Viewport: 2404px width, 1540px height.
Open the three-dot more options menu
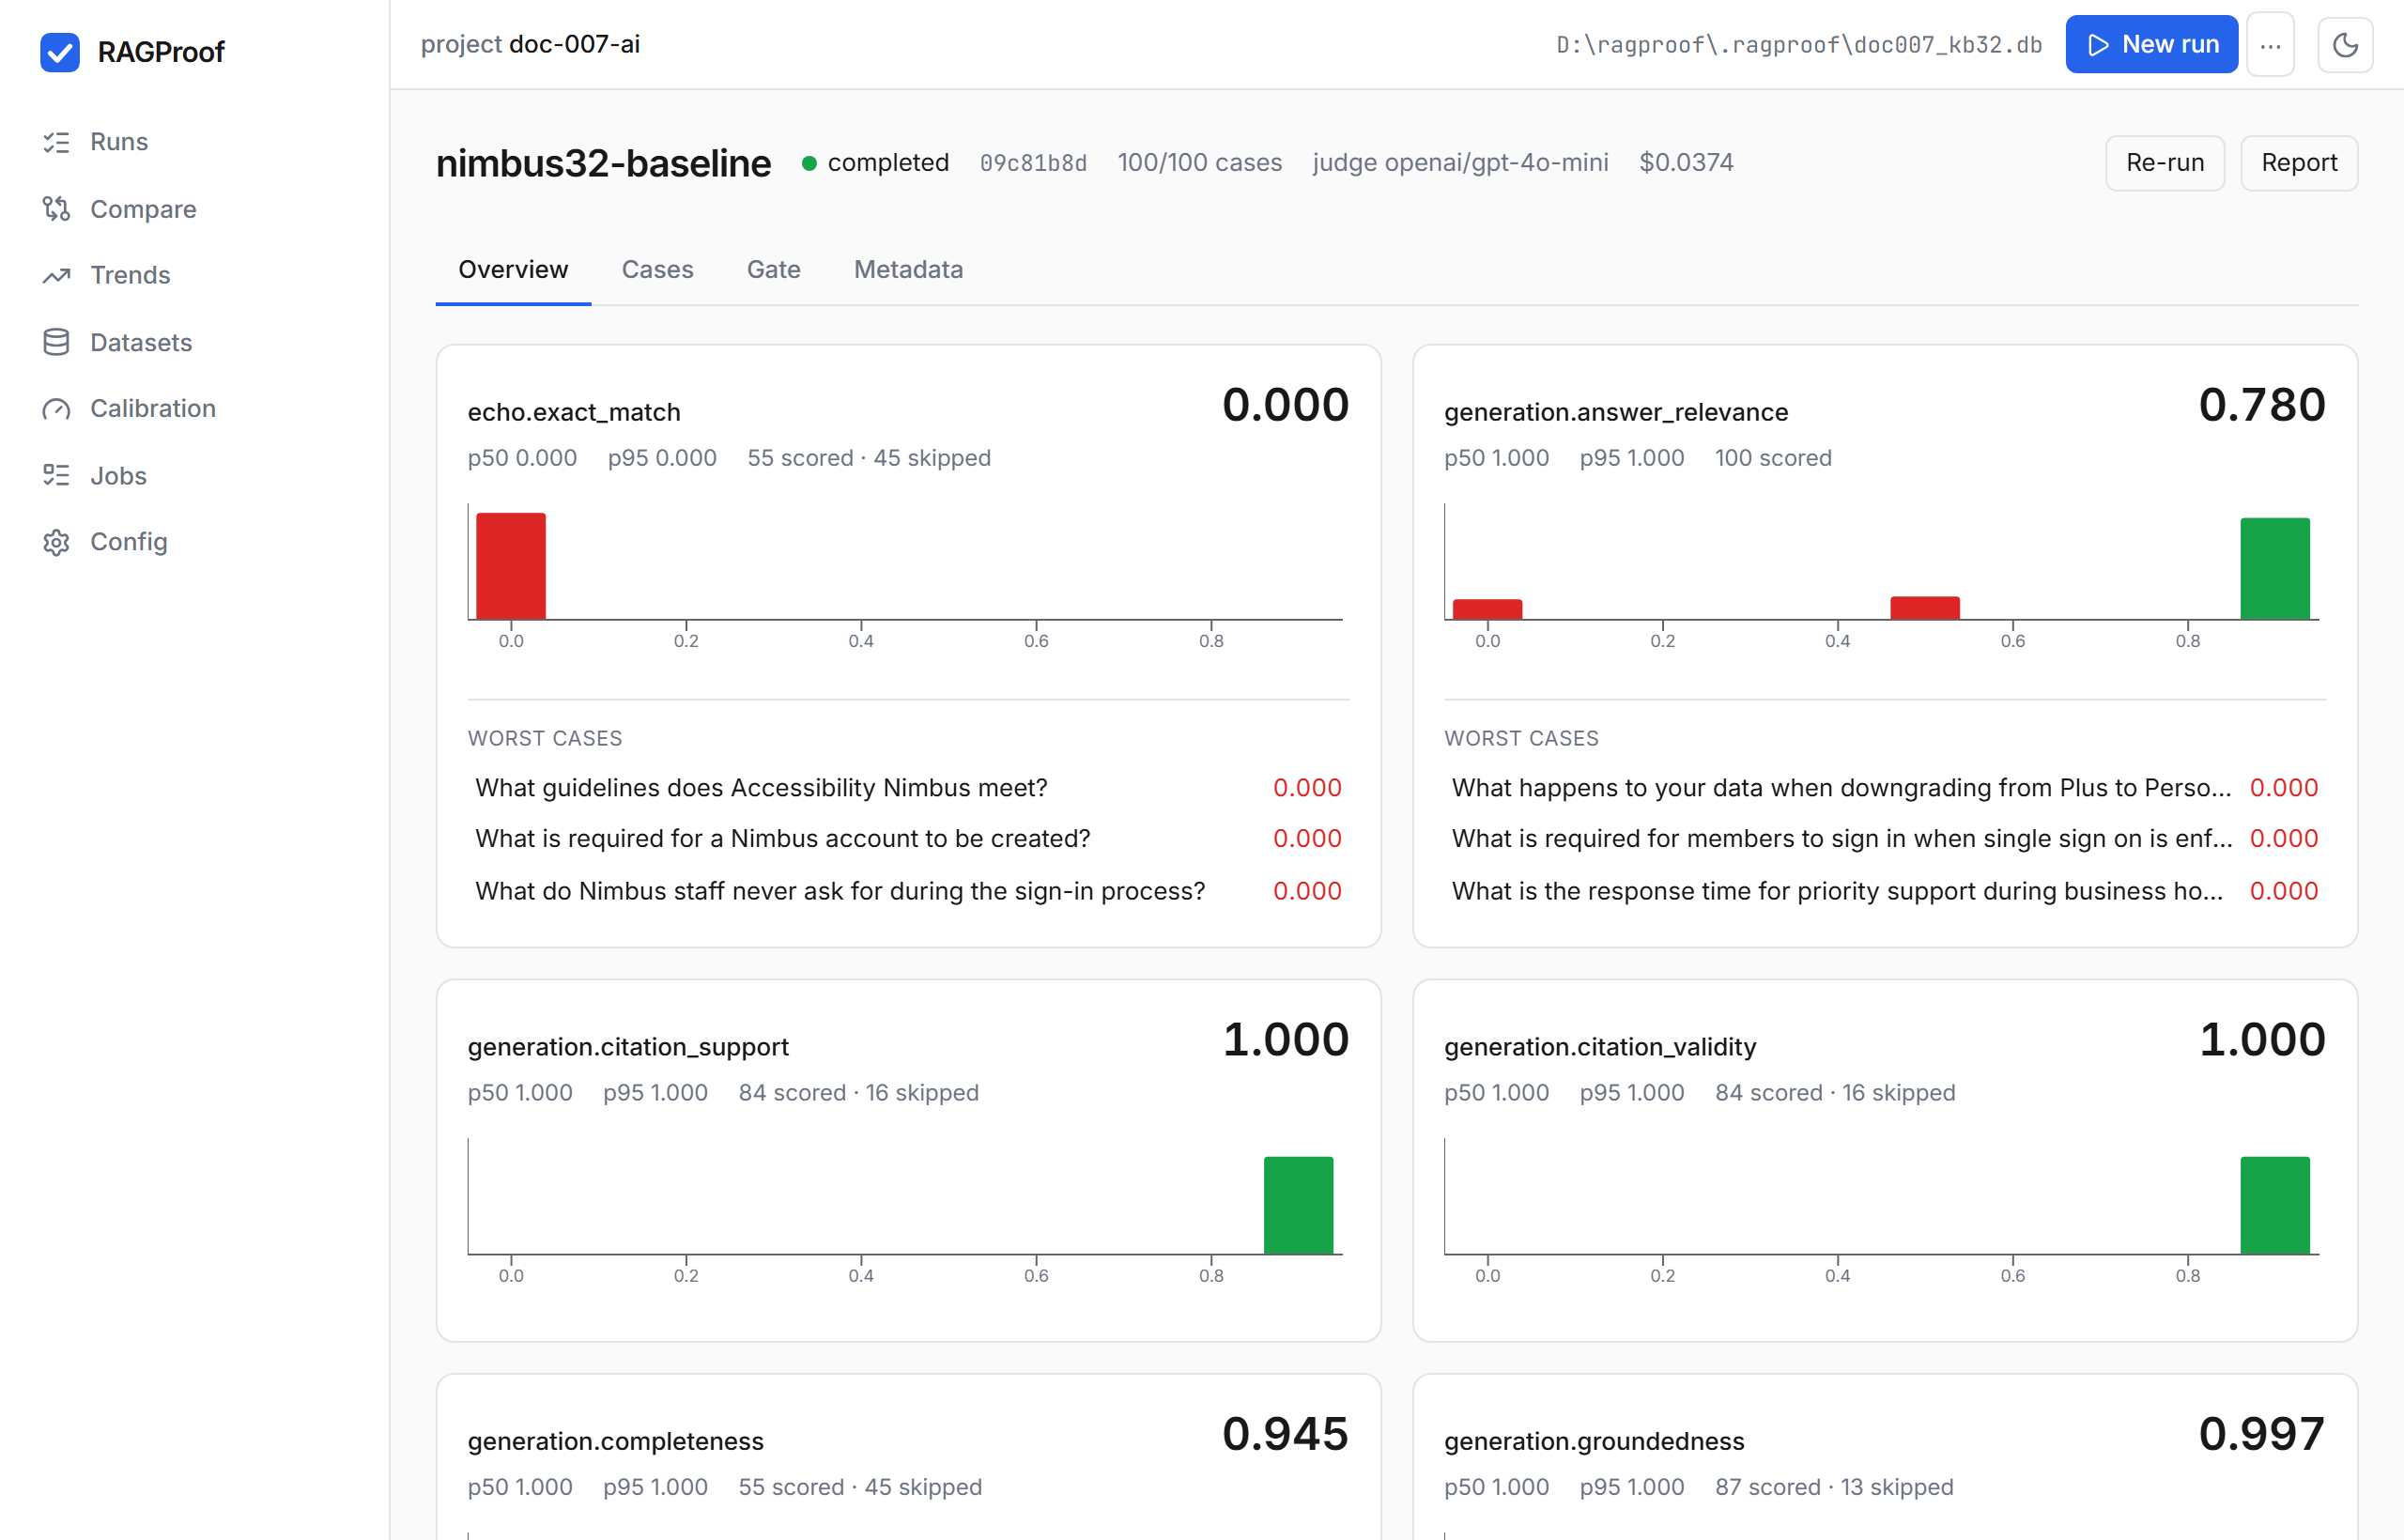tap(2270, 45)
